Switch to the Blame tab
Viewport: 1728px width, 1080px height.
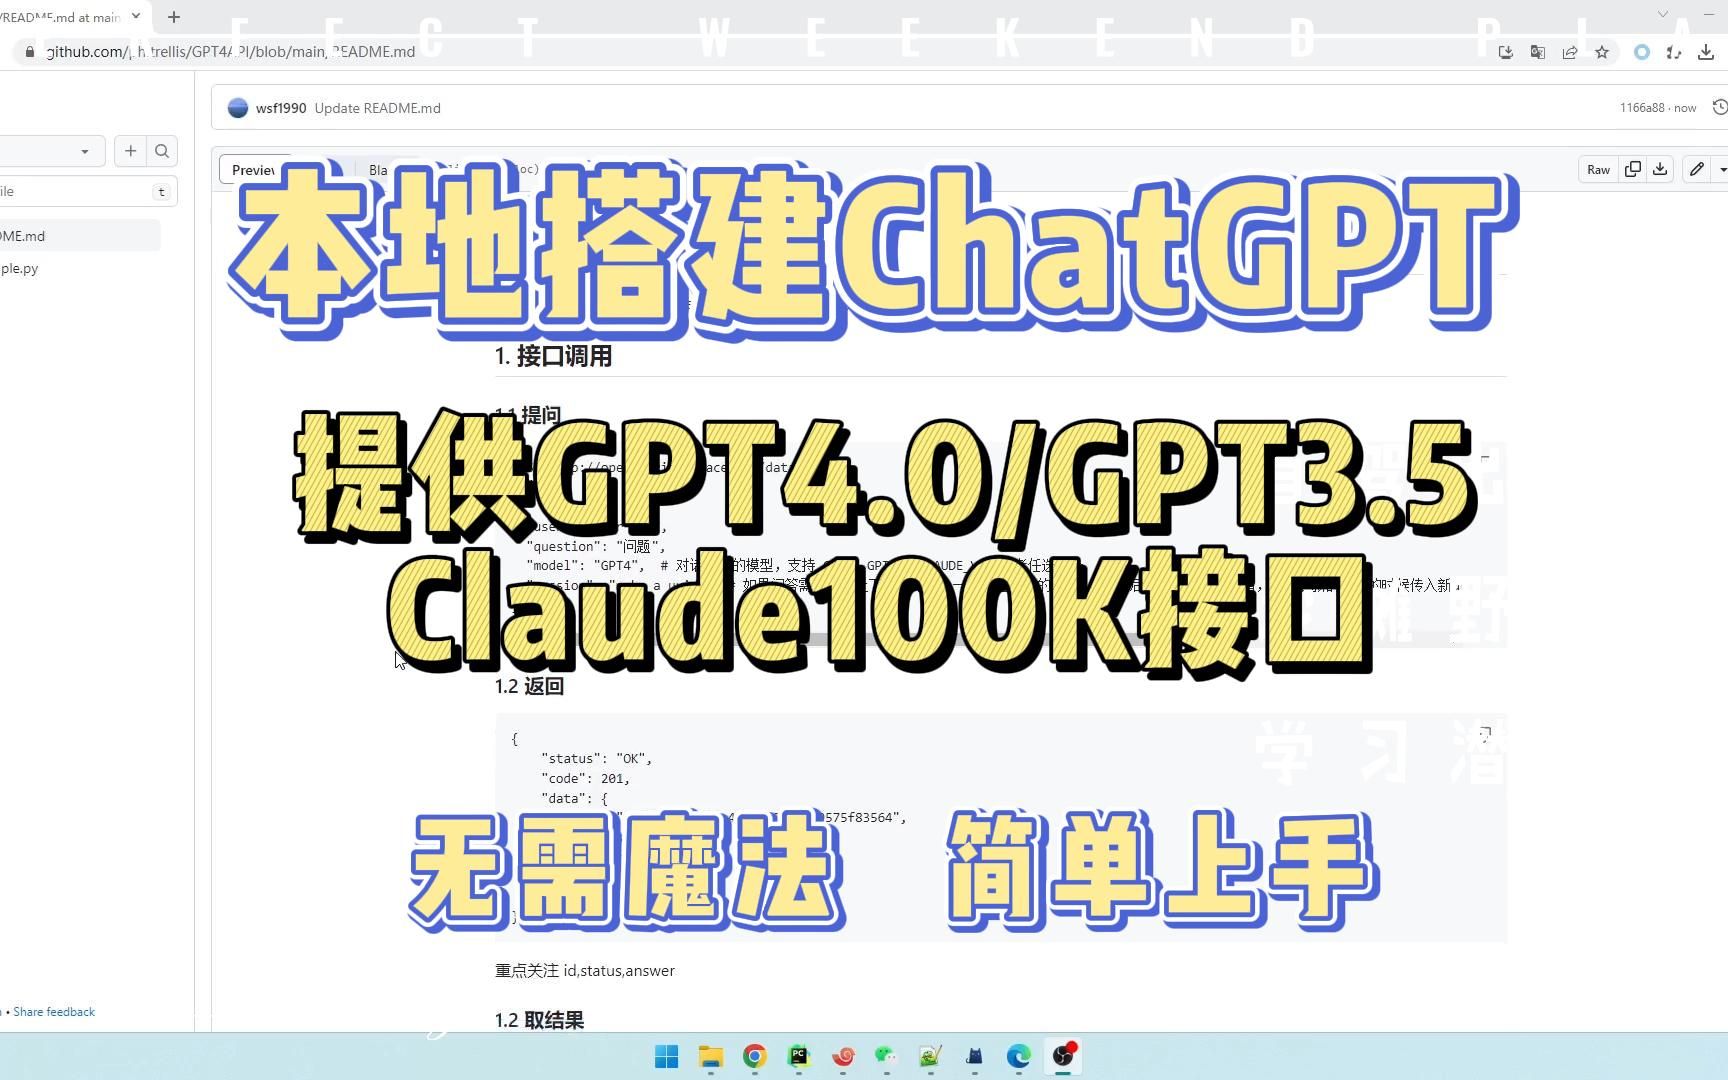378,170
